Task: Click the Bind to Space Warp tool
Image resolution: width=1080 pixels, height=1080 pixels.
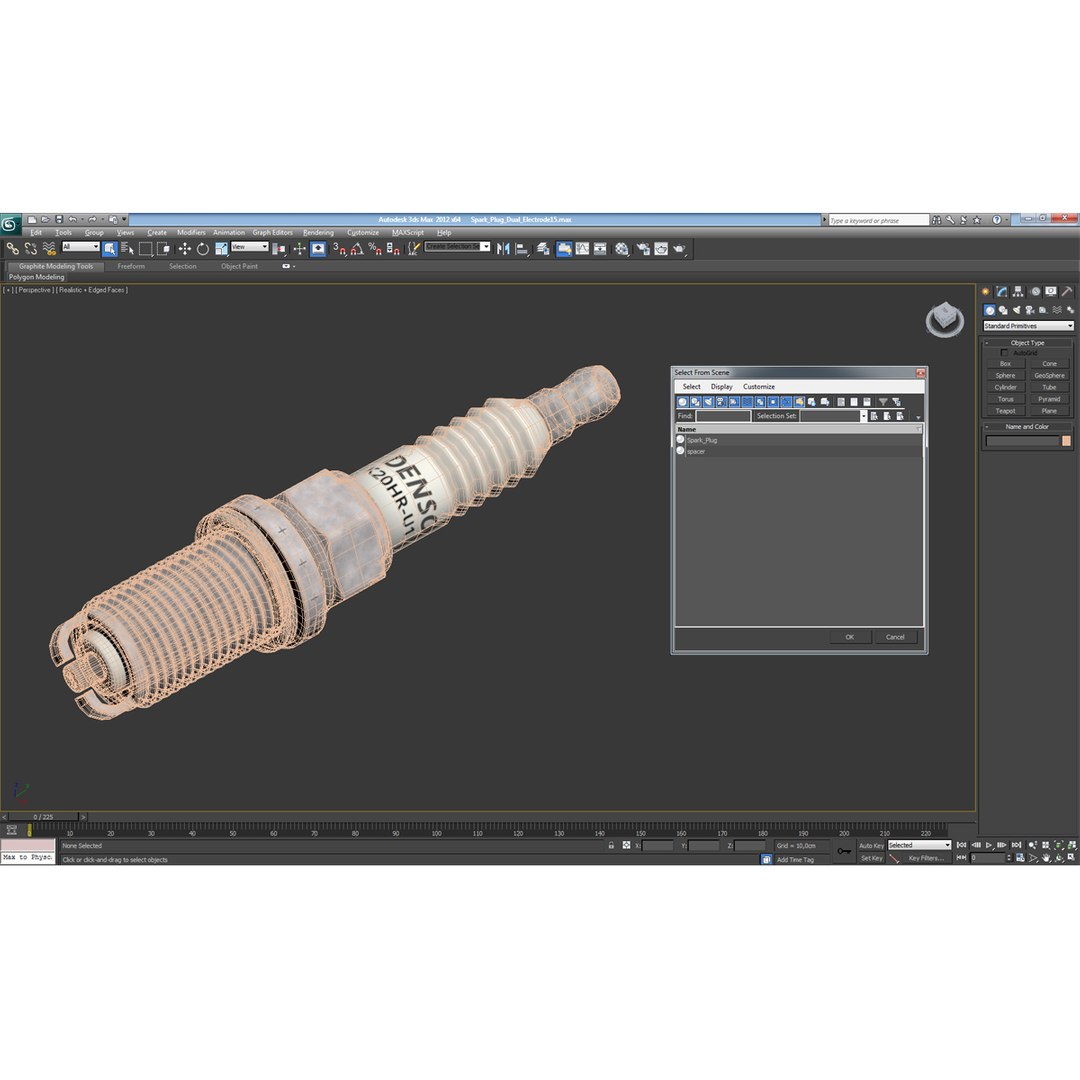Action: (x=48, y=249)
